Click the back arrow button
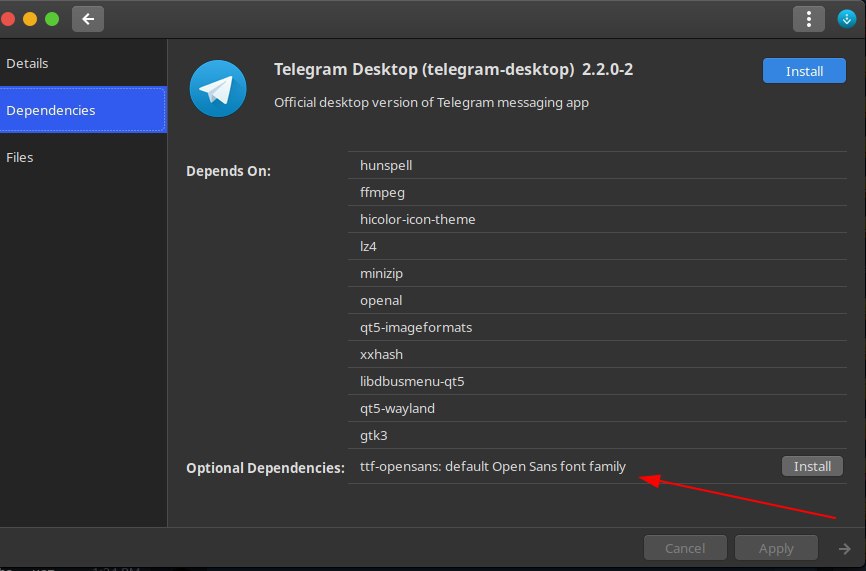This screenshot has width=866, height=571. point(88,19)
